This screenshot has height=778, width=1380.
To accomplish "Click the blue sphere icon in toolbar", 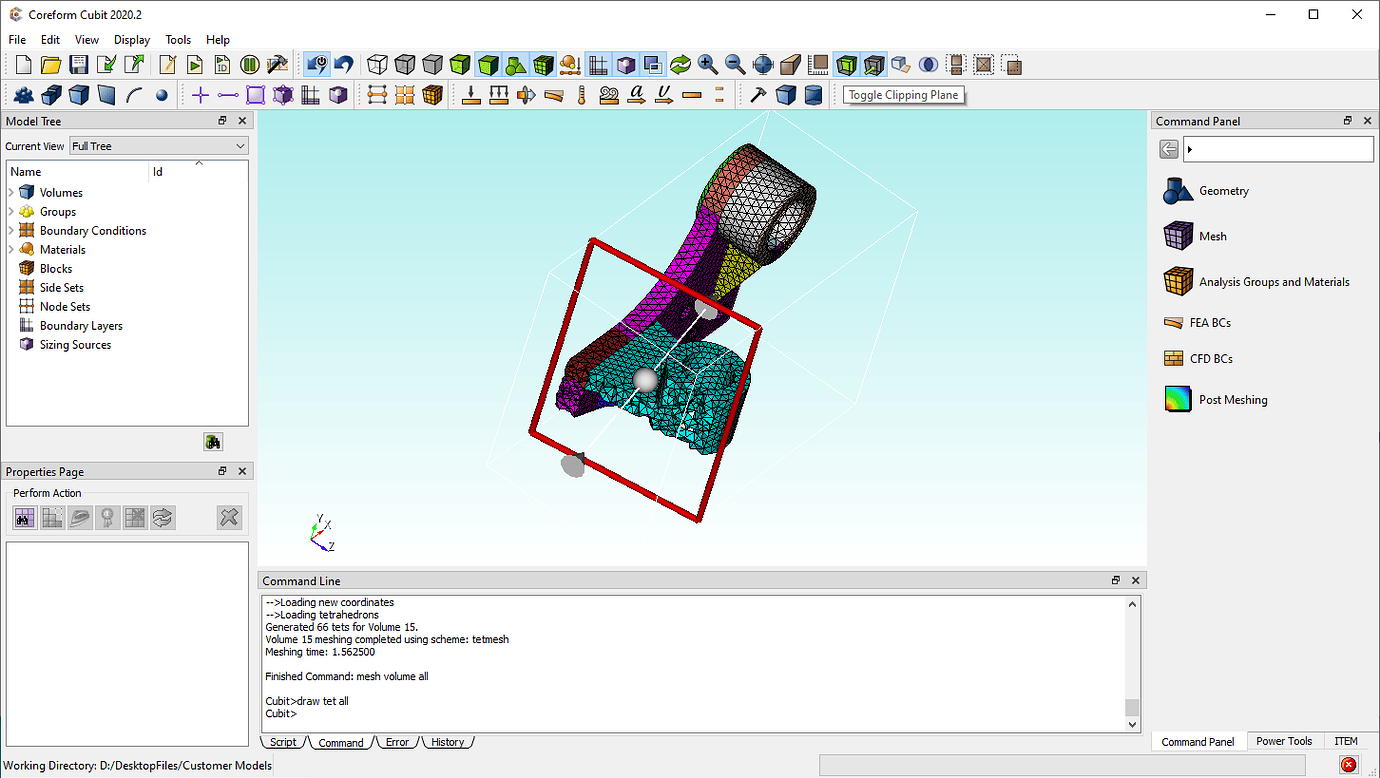I will (x=162, y=95).
